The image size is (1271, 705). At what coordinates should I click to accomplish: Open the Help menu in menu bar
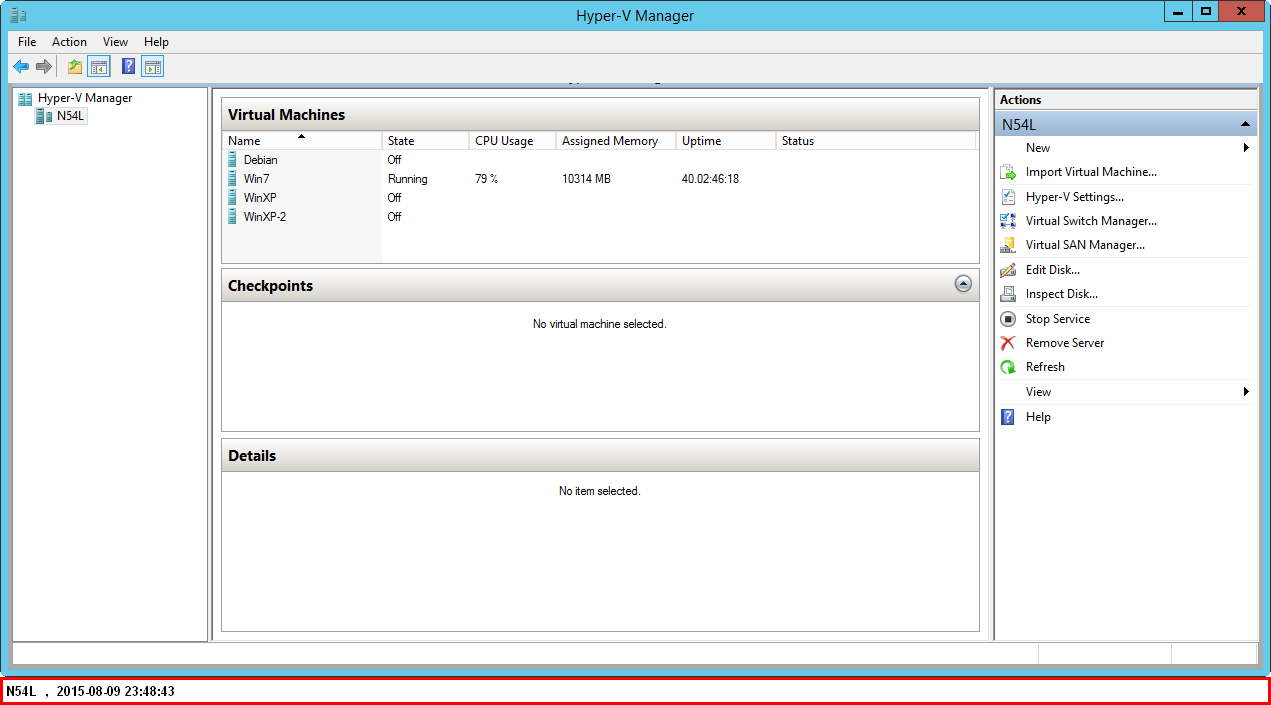pyautogui.click(x=156, y=42)
